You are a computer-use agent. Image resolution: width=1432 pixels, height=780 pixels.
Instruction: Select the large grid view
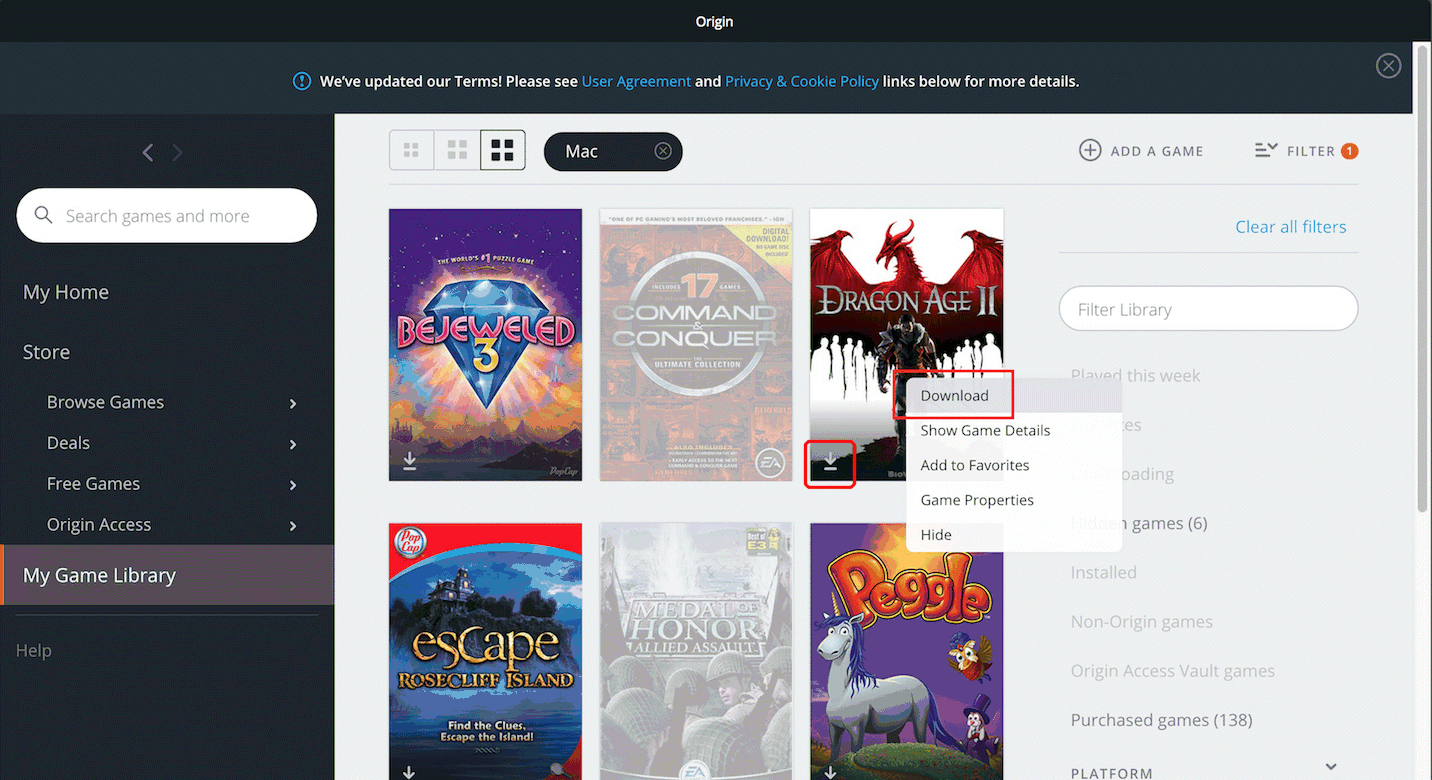tap(502, 151)
